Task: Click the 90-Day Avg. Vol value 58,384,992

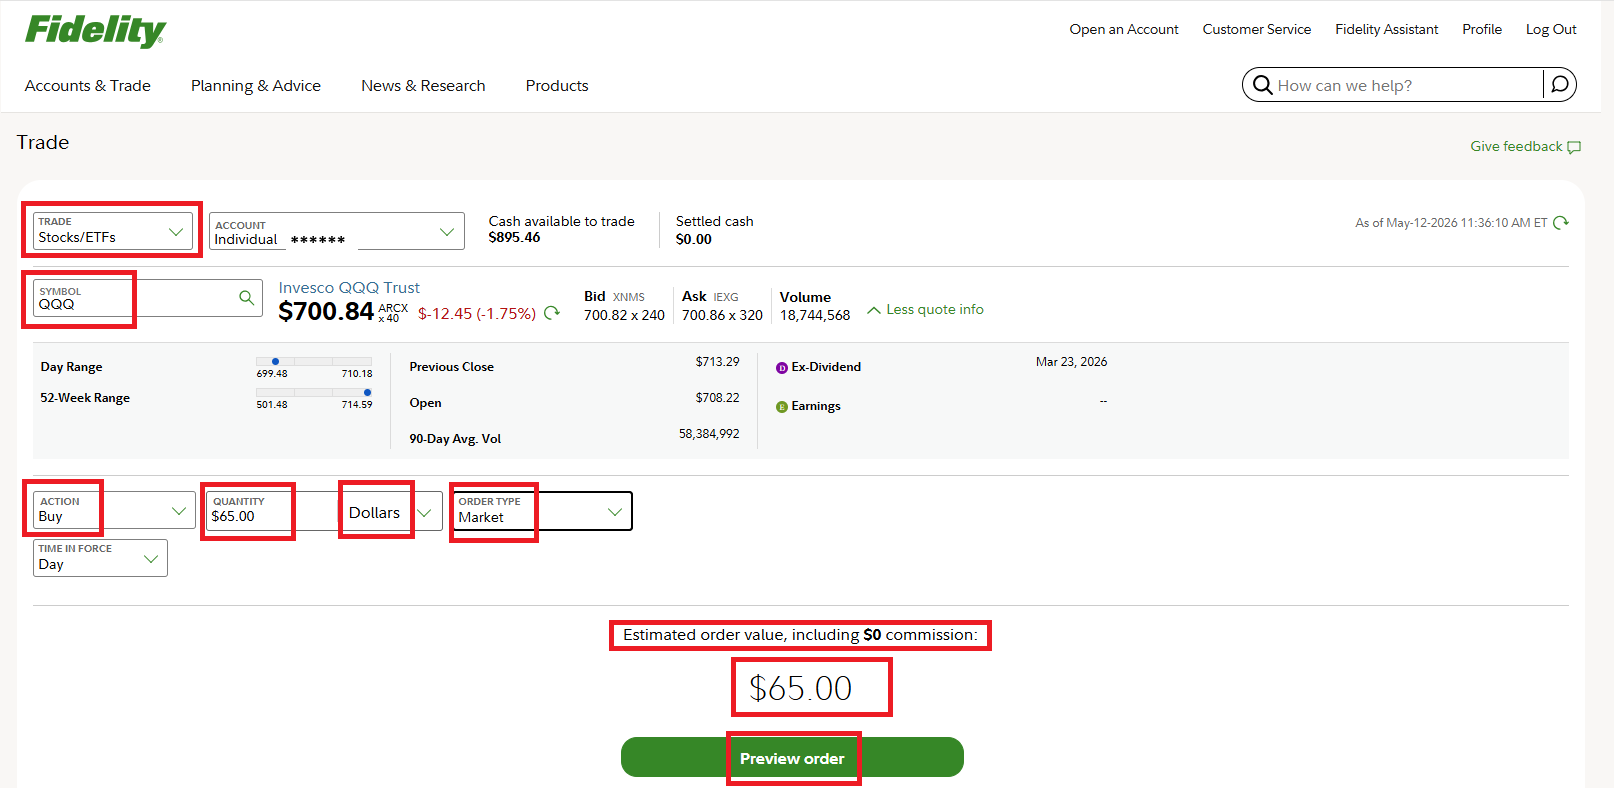Action: pyautogui.click(x=709, y=434)
